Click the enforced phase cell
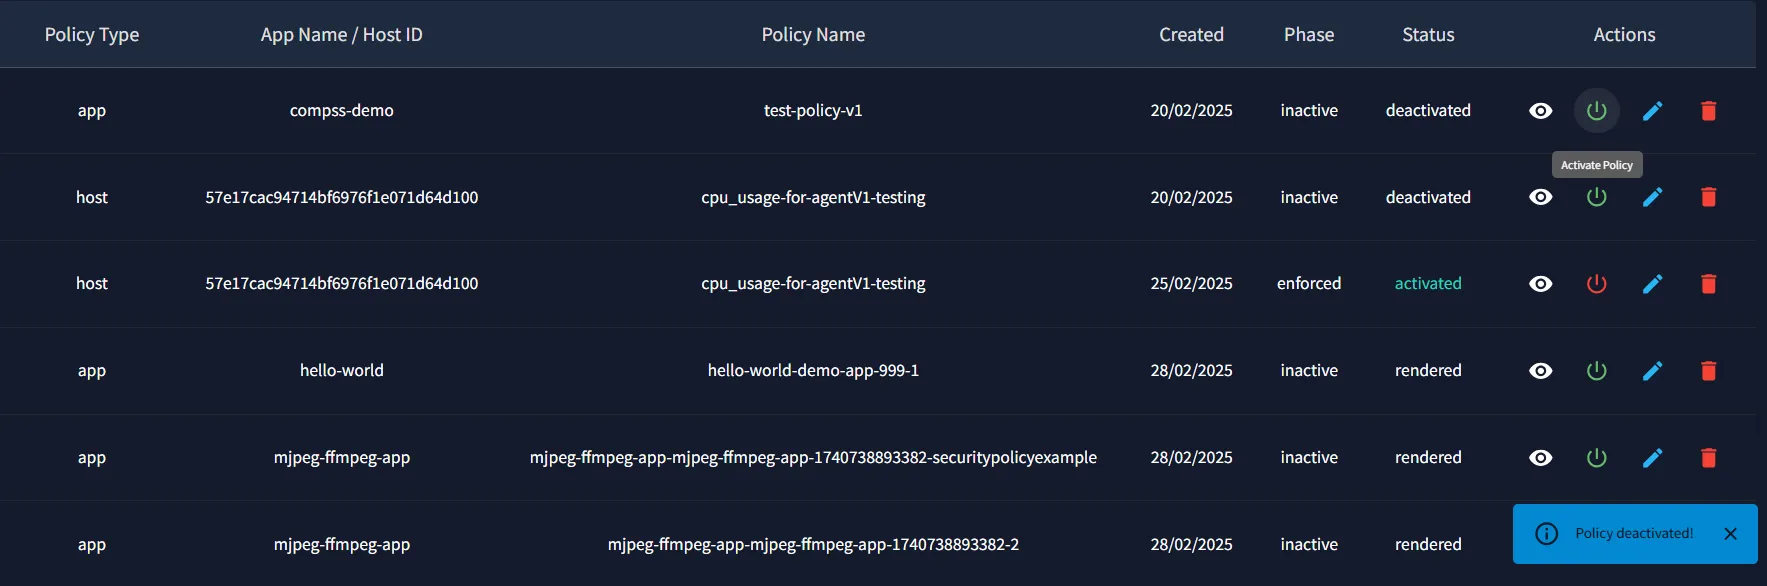Screen dimensions: 1767x586 coord(1309,284)
